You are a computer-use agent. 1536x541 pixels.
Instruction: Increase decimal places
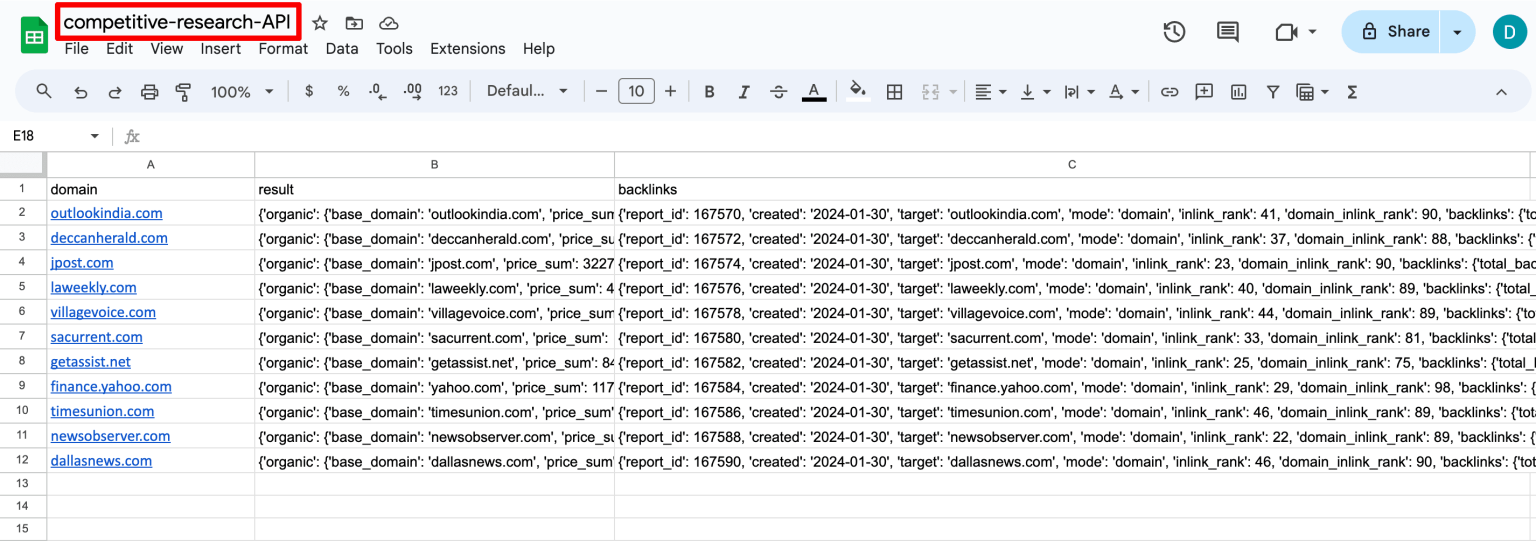point(412,91)
